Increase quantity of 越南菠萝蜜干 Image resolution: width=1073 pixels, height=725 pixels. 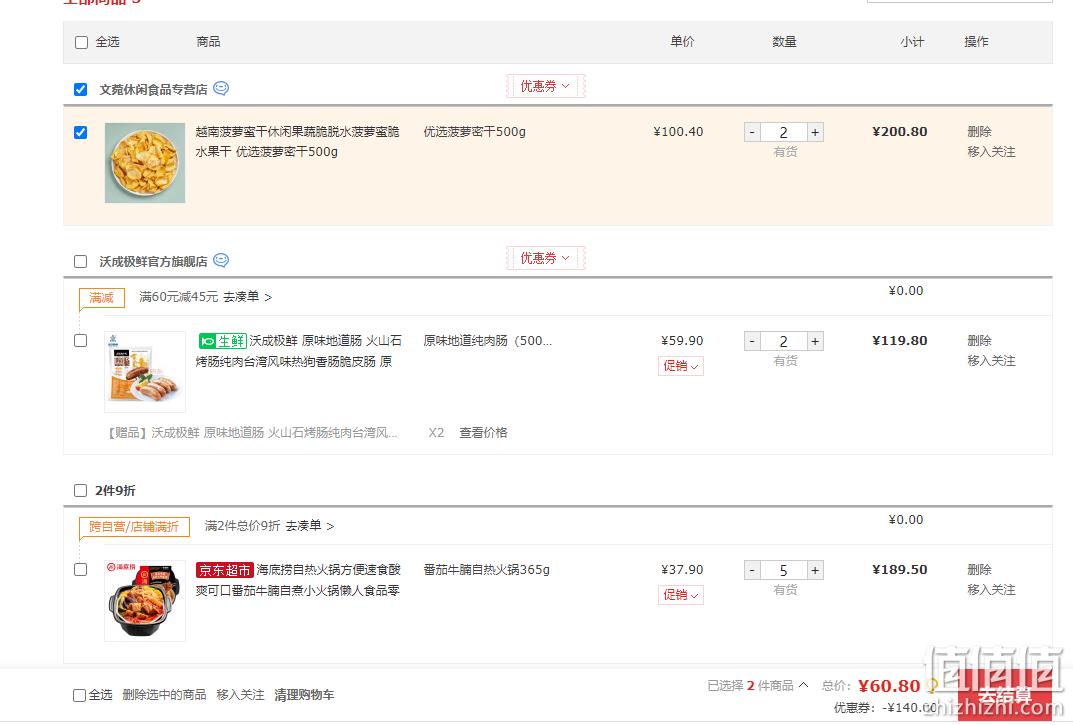(x=815, y=132)
